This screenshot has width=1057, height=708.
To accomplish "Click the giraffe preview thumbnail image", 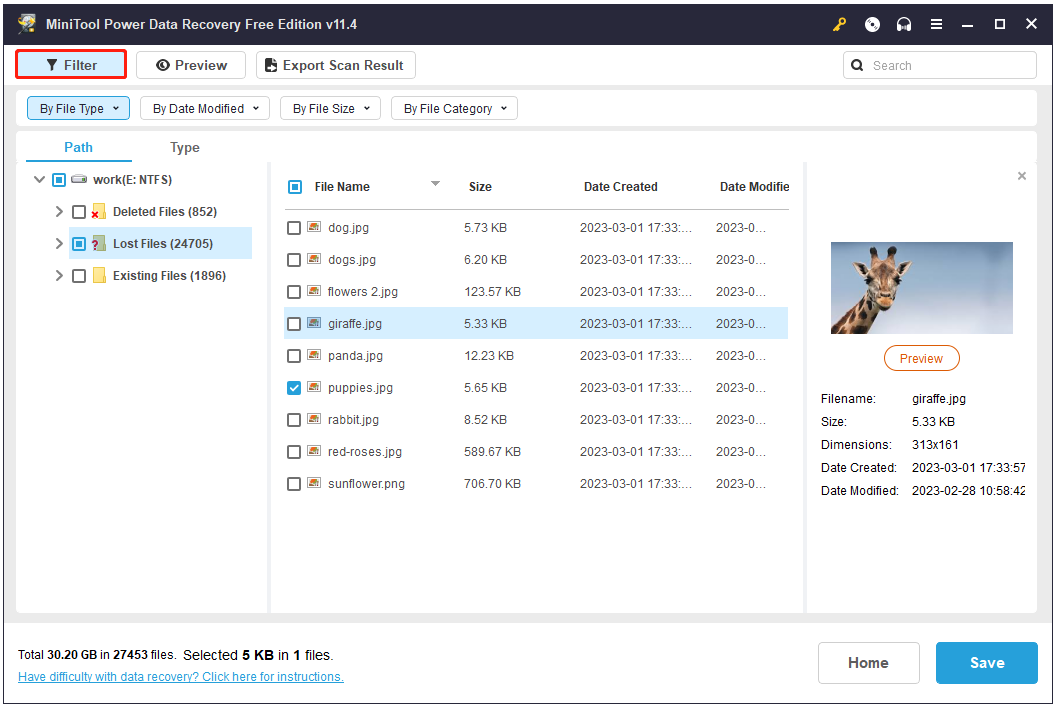I will tap(921, 288).
